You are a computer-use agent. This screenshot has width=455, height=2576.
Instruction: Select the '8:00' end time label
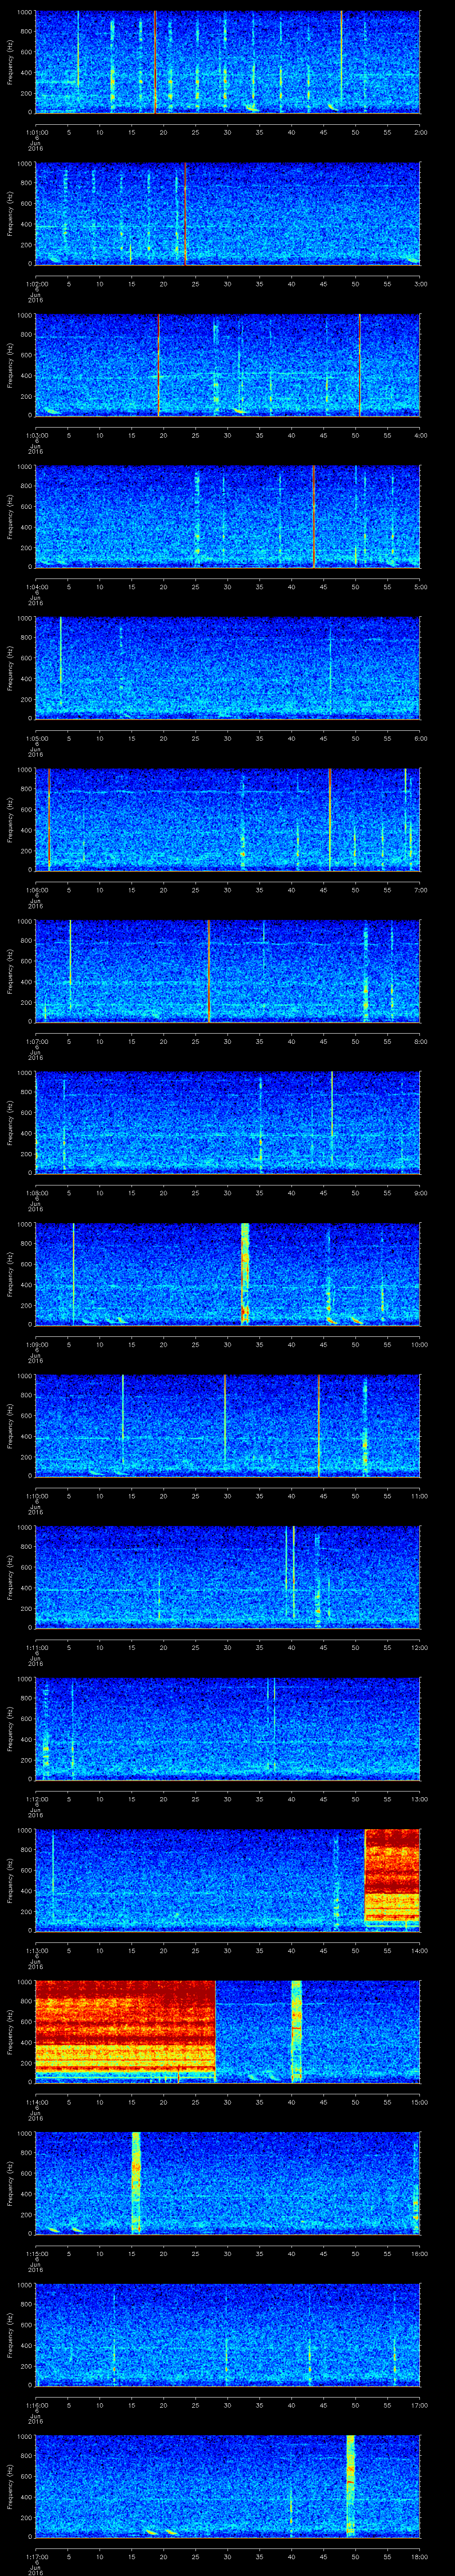(x=420, y=1041)
